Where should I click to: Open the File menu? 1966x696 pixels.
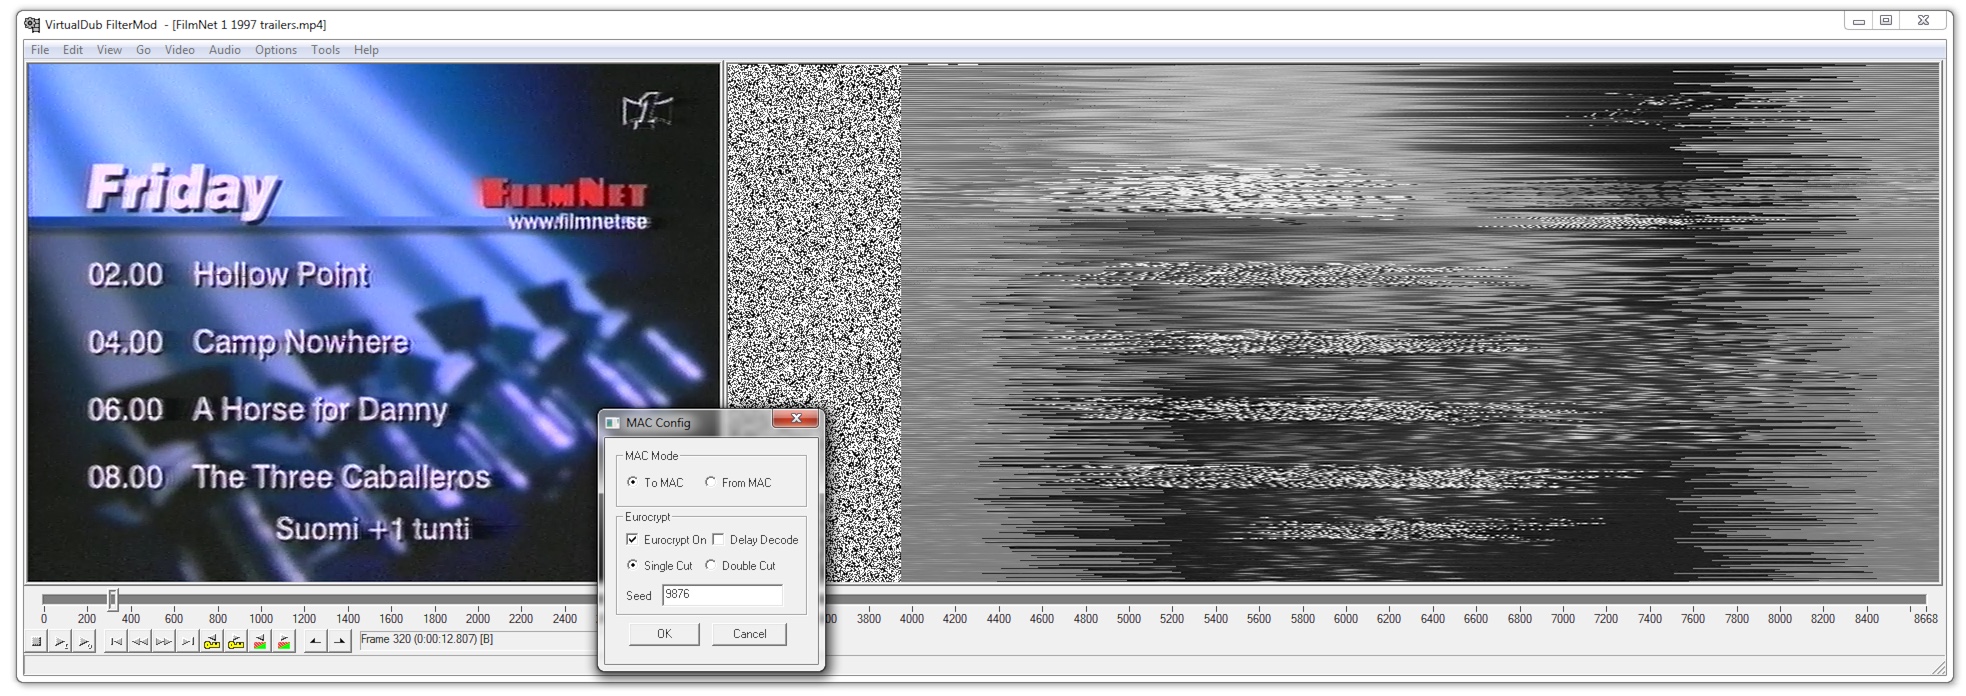40,50
